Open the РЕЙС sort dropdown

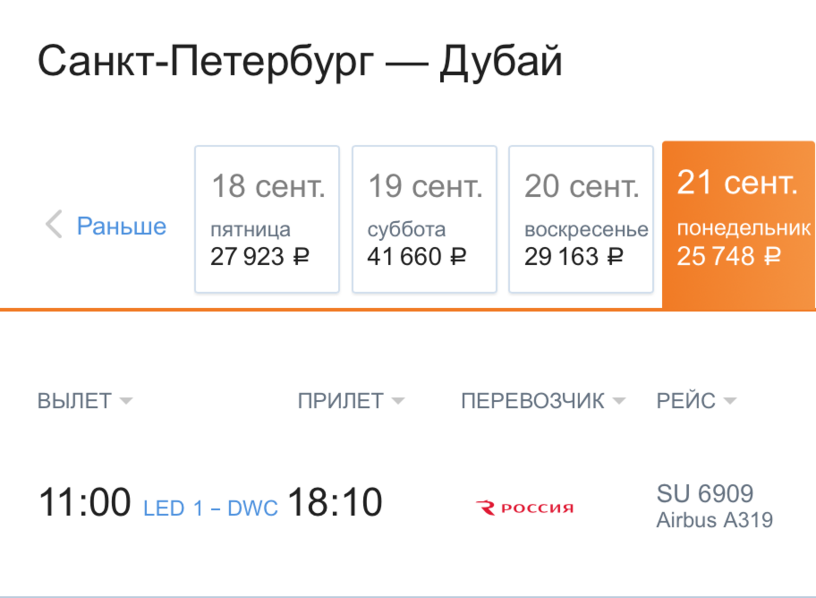tap(696, 401)
